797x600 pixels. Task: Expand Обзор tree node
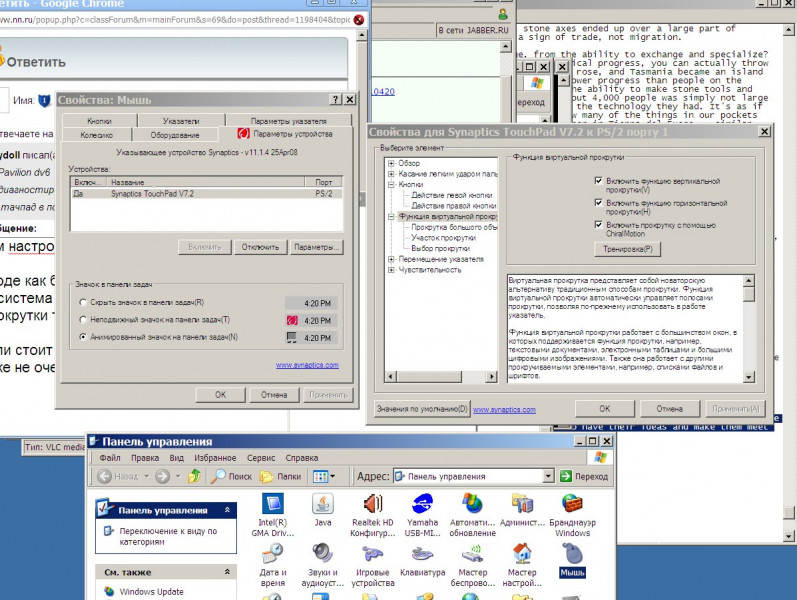(x=391, y=163)
